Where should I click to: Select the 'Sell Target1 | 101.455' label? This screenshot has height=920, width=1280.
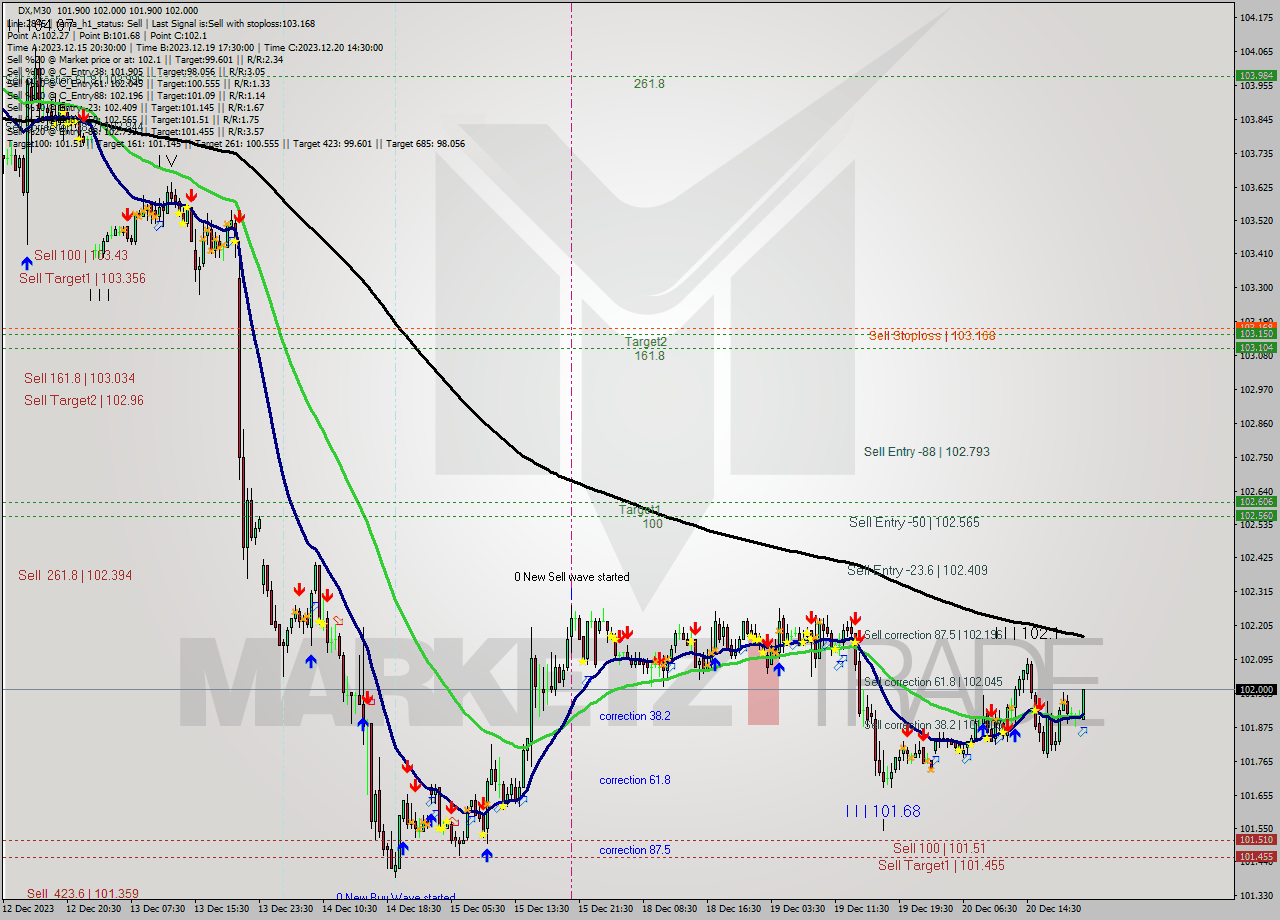pos(941,865)
